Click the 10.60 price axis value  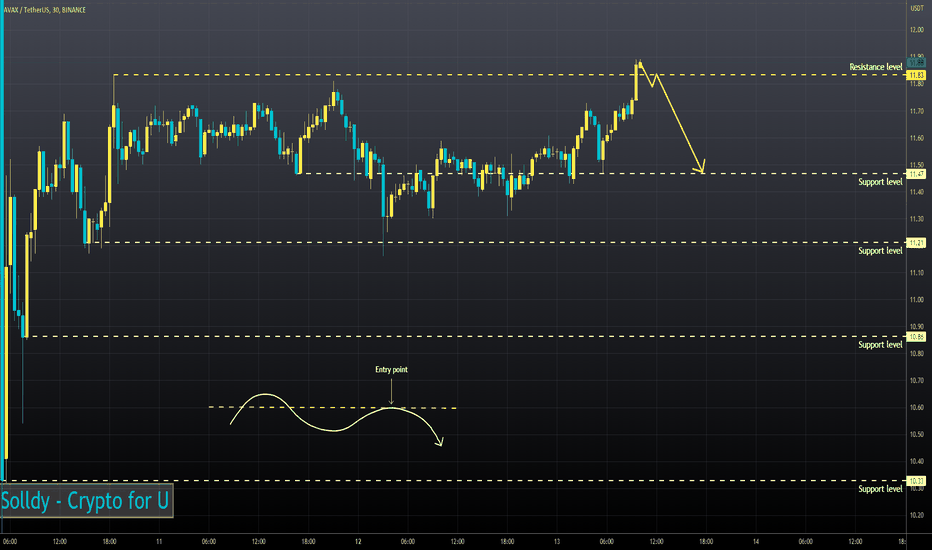(917, 407)
